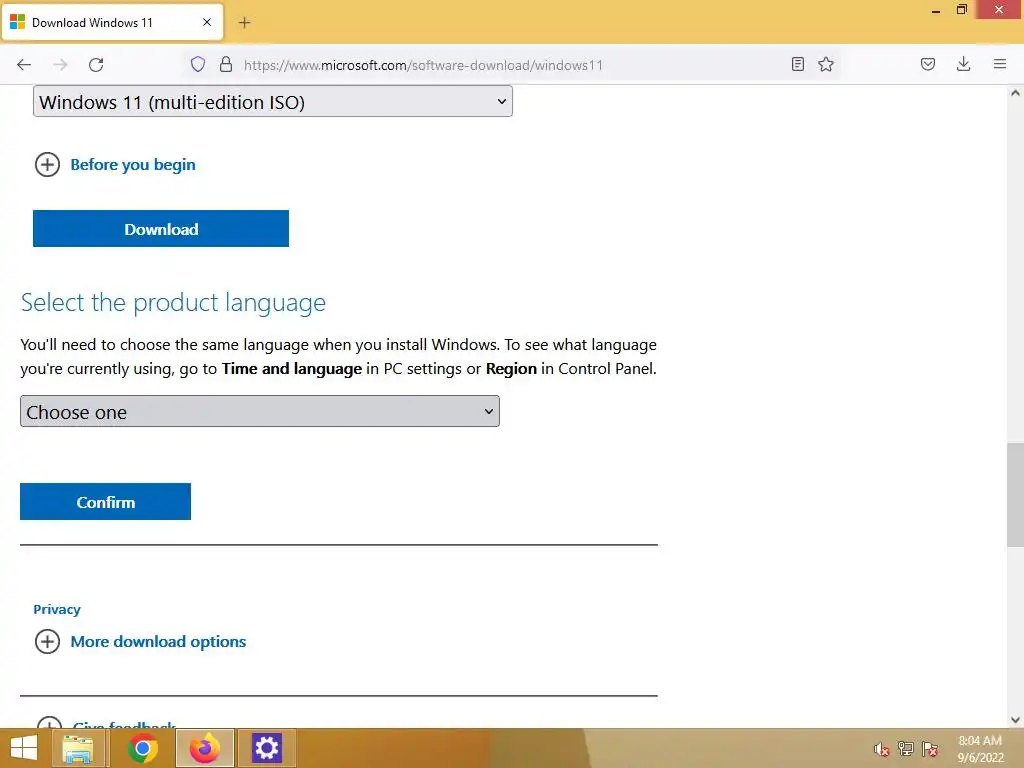Click the vertical scrollbar thumb
The height and width of the screenshot is (768, 1024).
(x=1015, y=495)
